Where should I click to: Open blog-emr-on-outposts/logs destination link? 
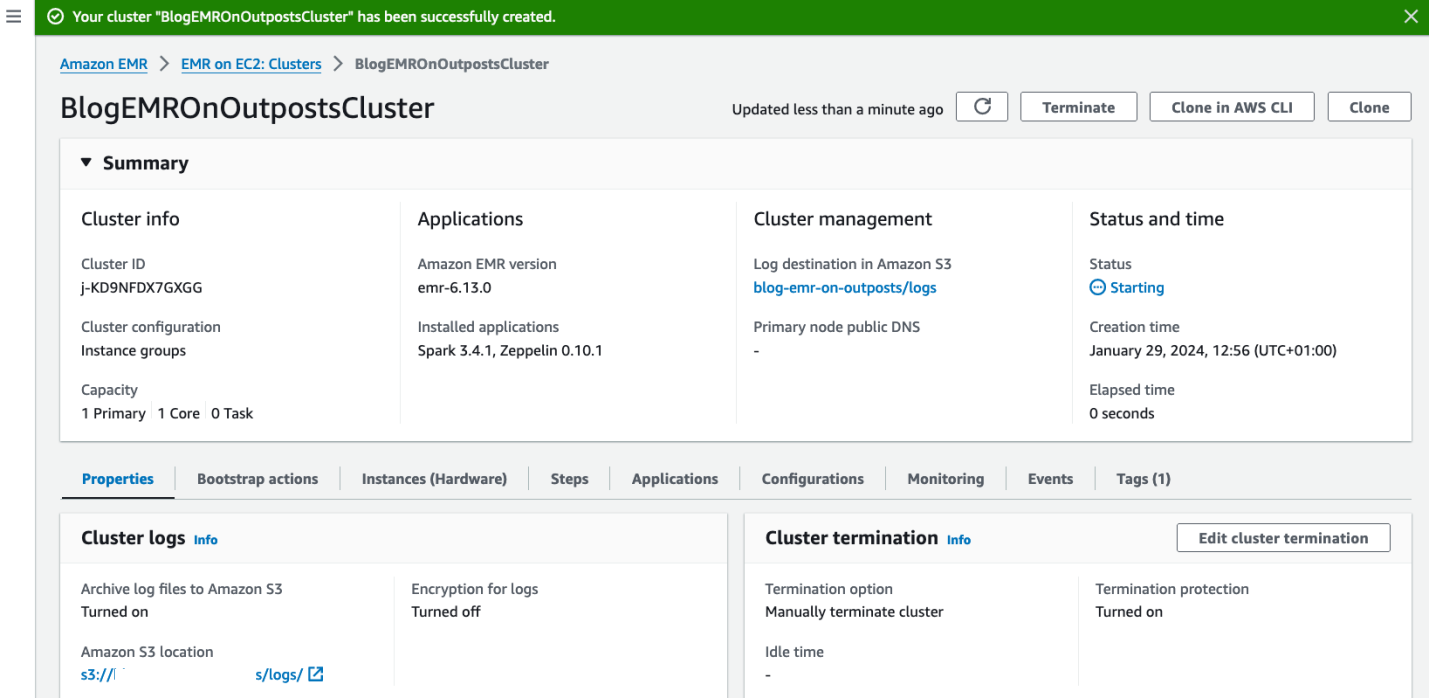click(x=845, y=287)
